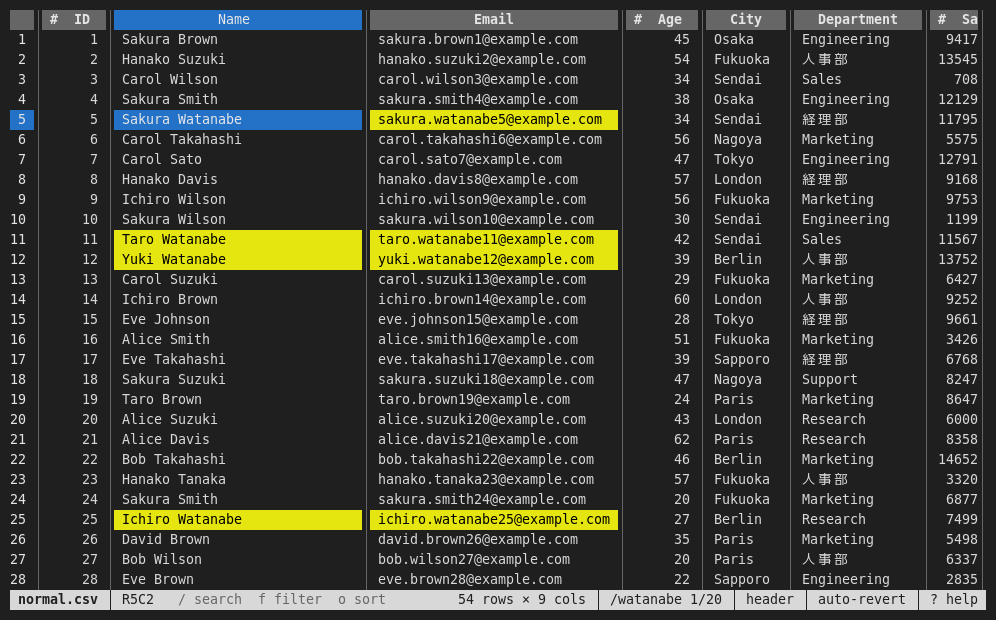Screen dimensions: 996x620
Task: Select city Tokyo in Carol Sato row
Action: [x=746, y=159]
